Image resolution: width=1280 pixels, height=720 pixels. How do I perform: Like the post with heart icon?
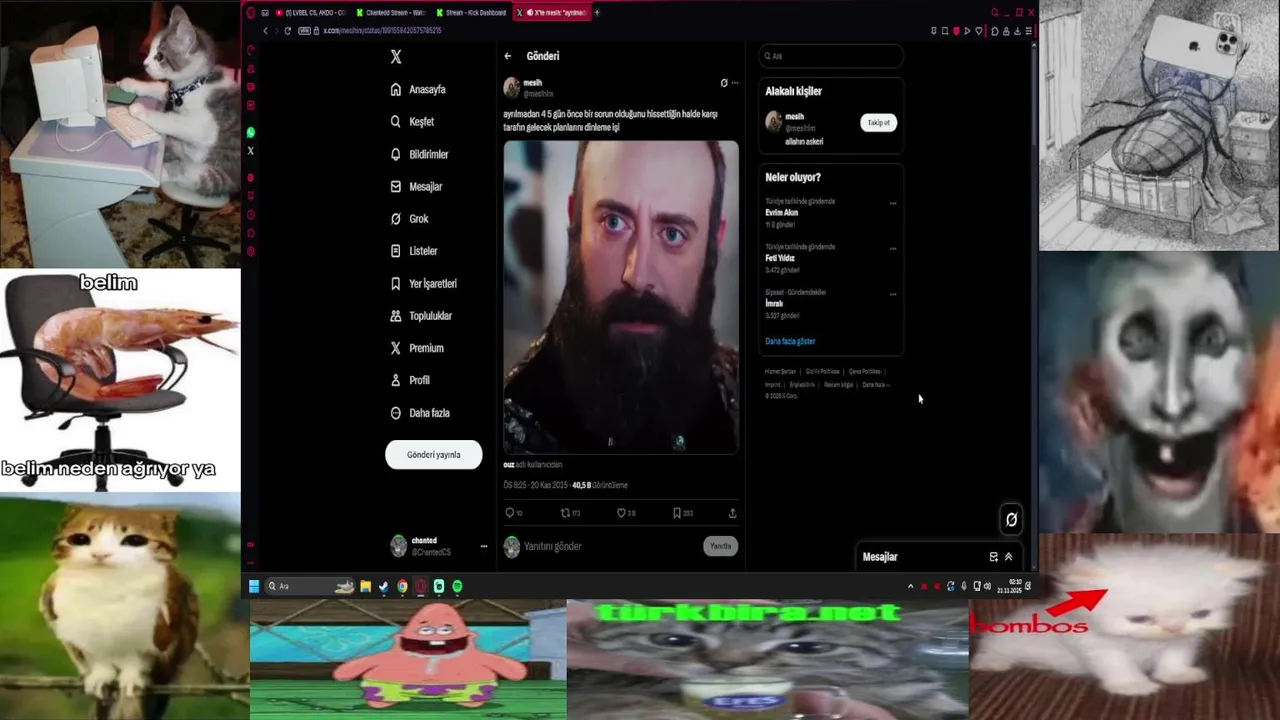click(621, 513)
